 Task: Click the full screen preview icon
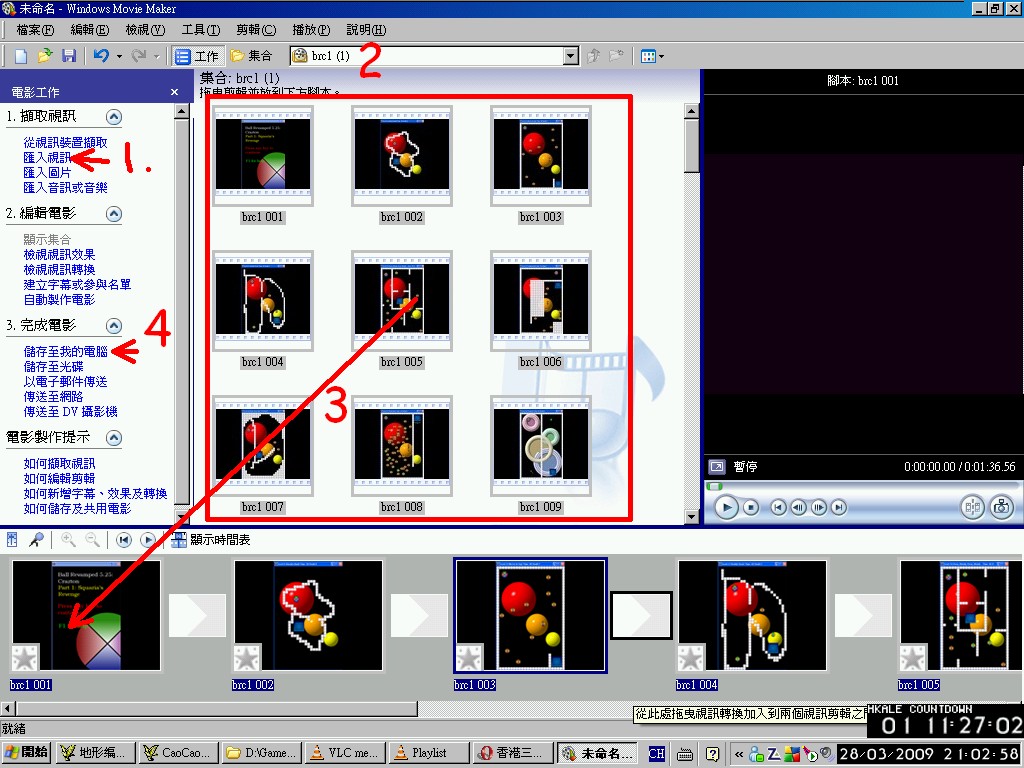(x=717, y=467)
